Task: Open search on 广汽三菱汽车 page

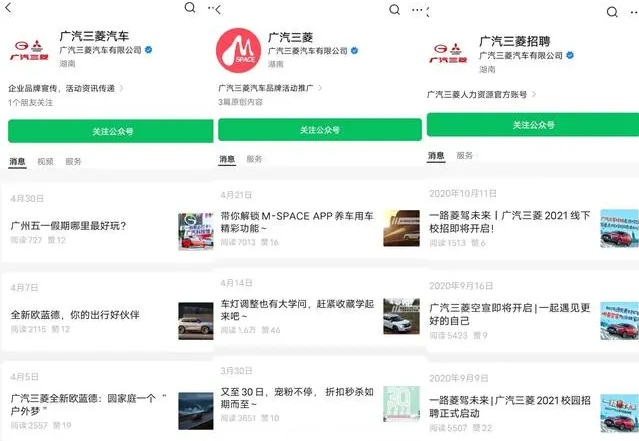Action: click(190, 7)
